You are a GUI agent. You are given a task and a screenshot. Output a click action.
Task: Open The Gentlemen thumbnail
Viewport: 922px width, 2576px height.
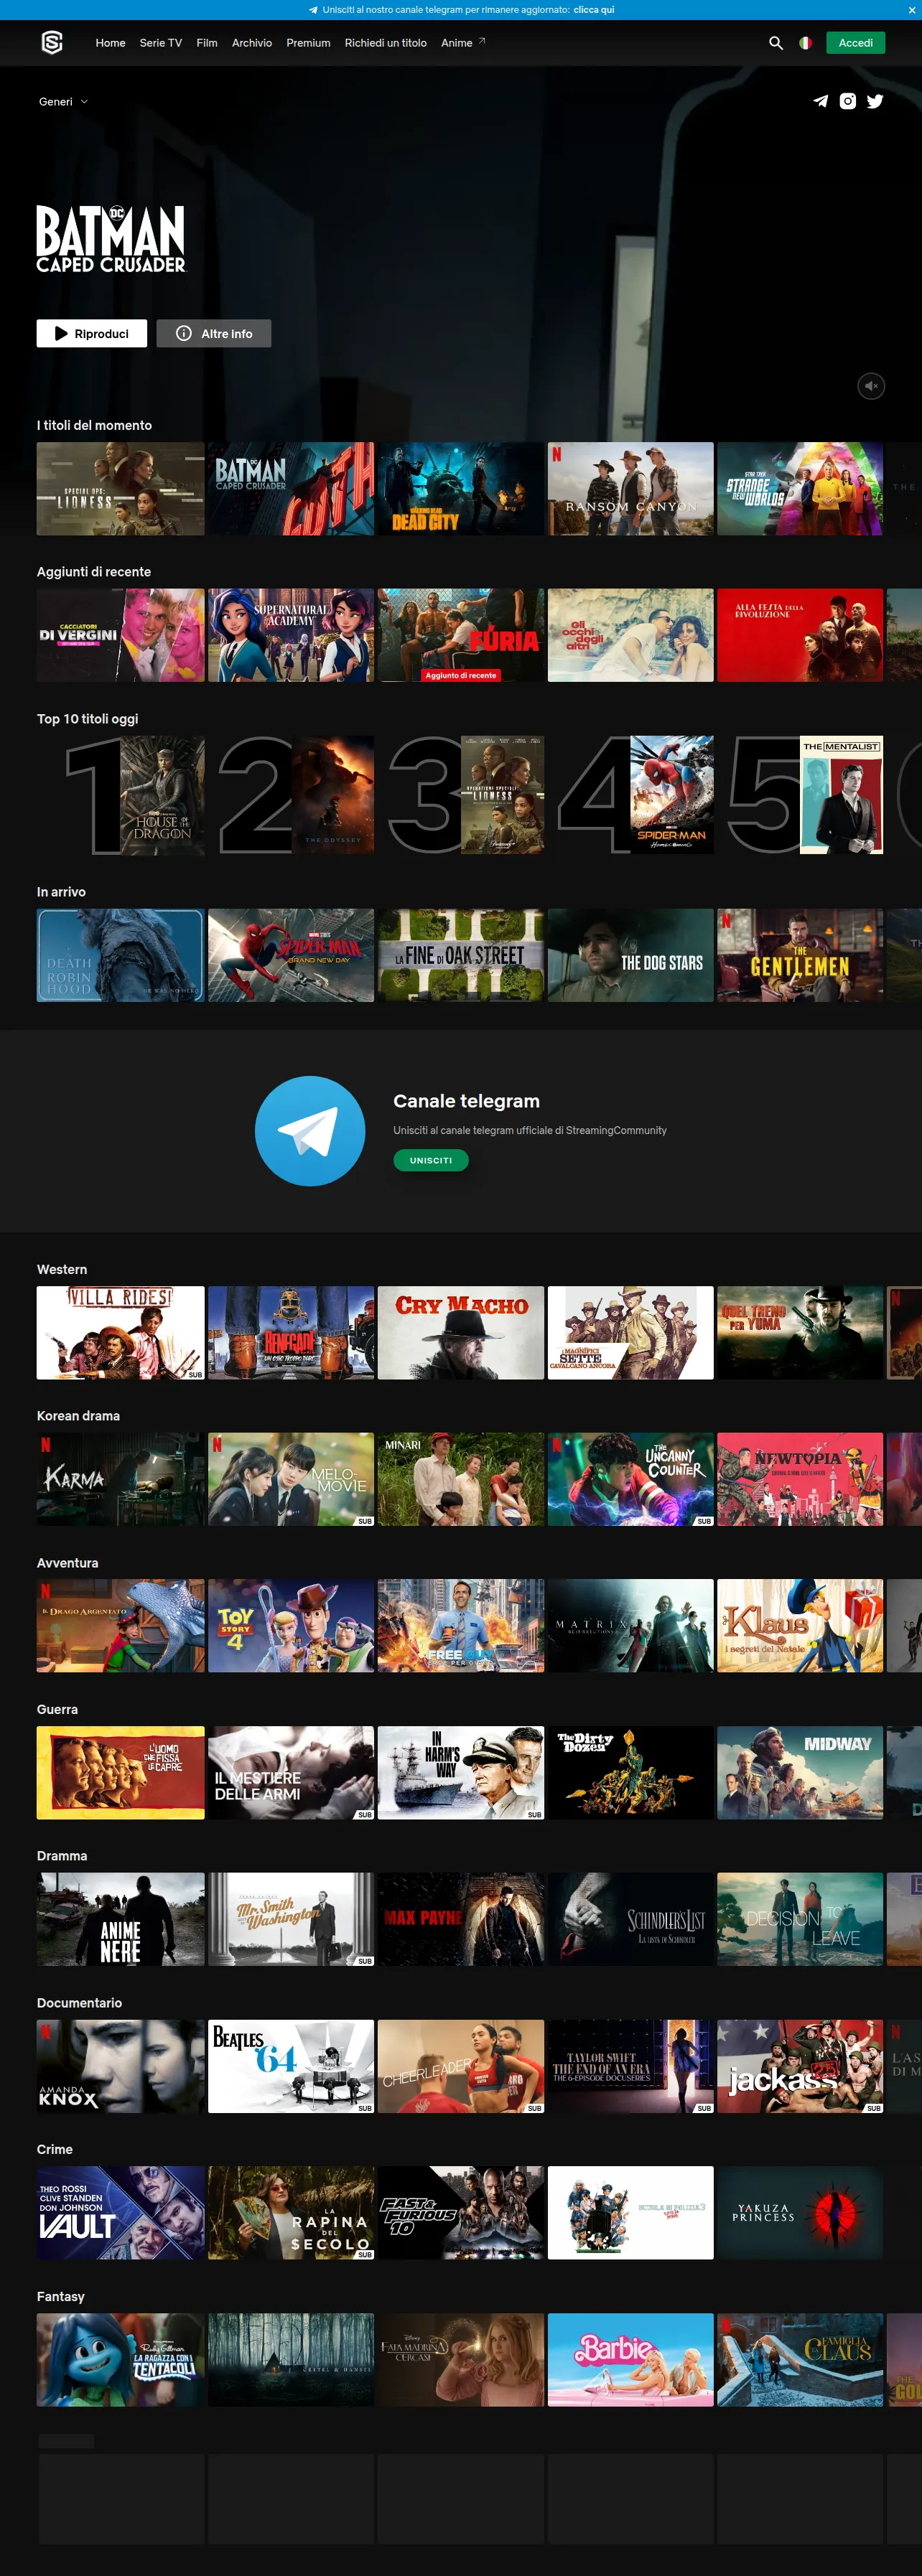pyautogui.click(x=800, y=955)
